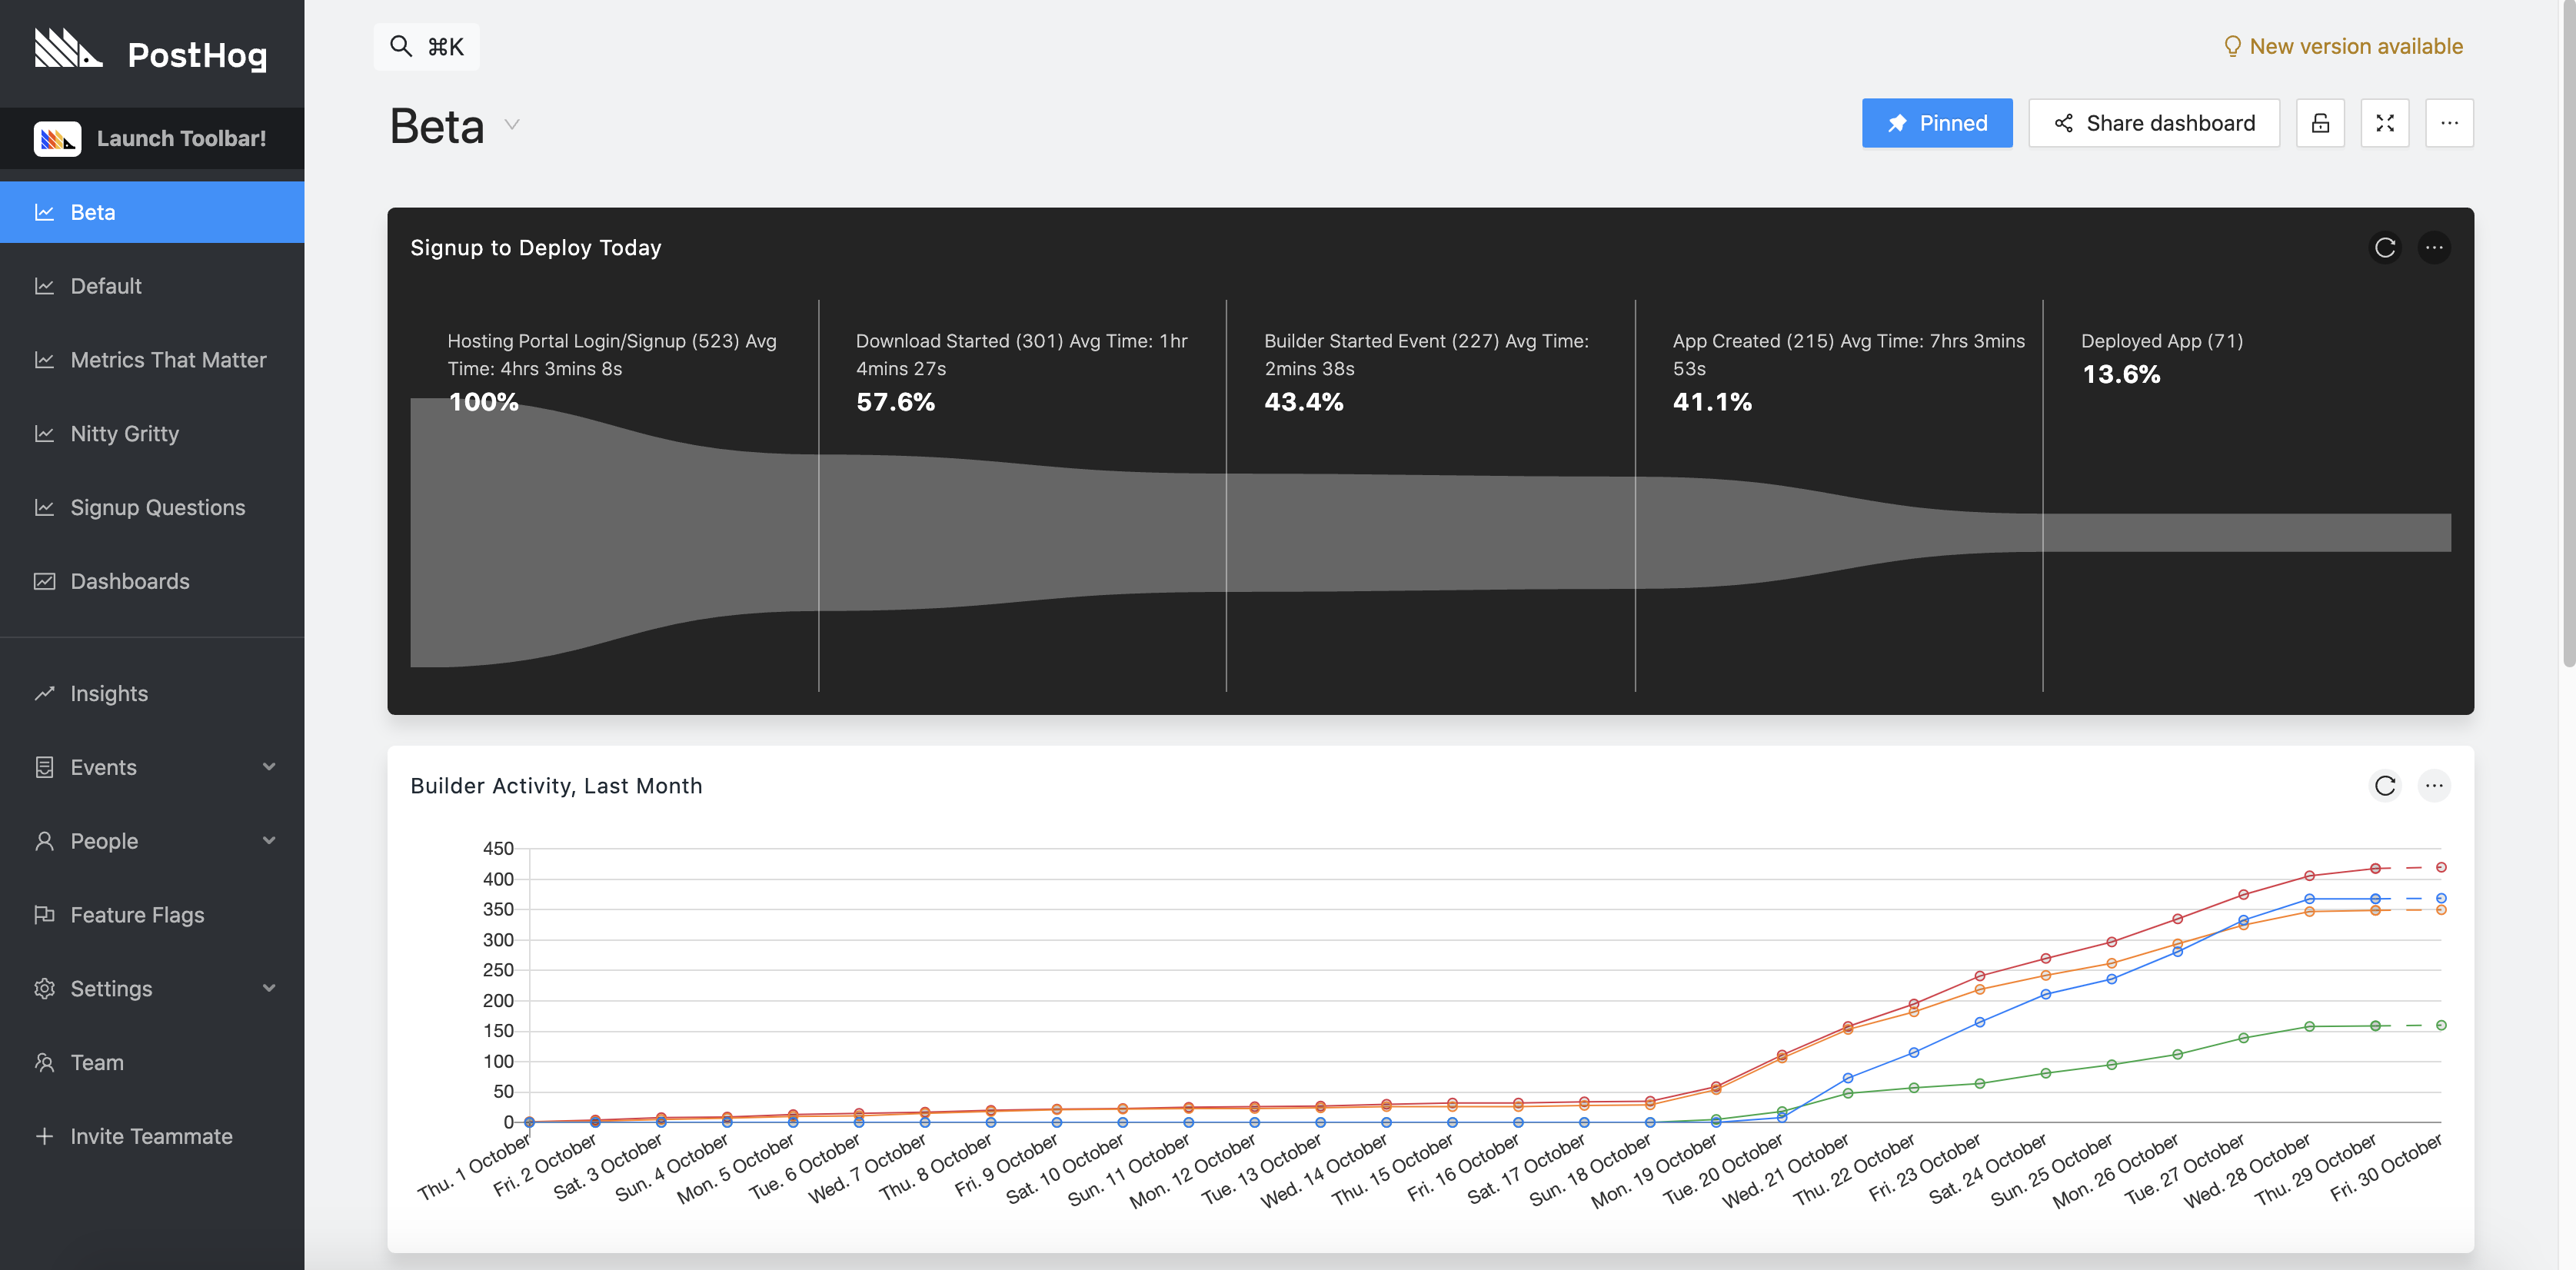Refresh the Builder Activity chart
The height and width of the screenshot is (1270, 2576).
tap(2385, 786)
